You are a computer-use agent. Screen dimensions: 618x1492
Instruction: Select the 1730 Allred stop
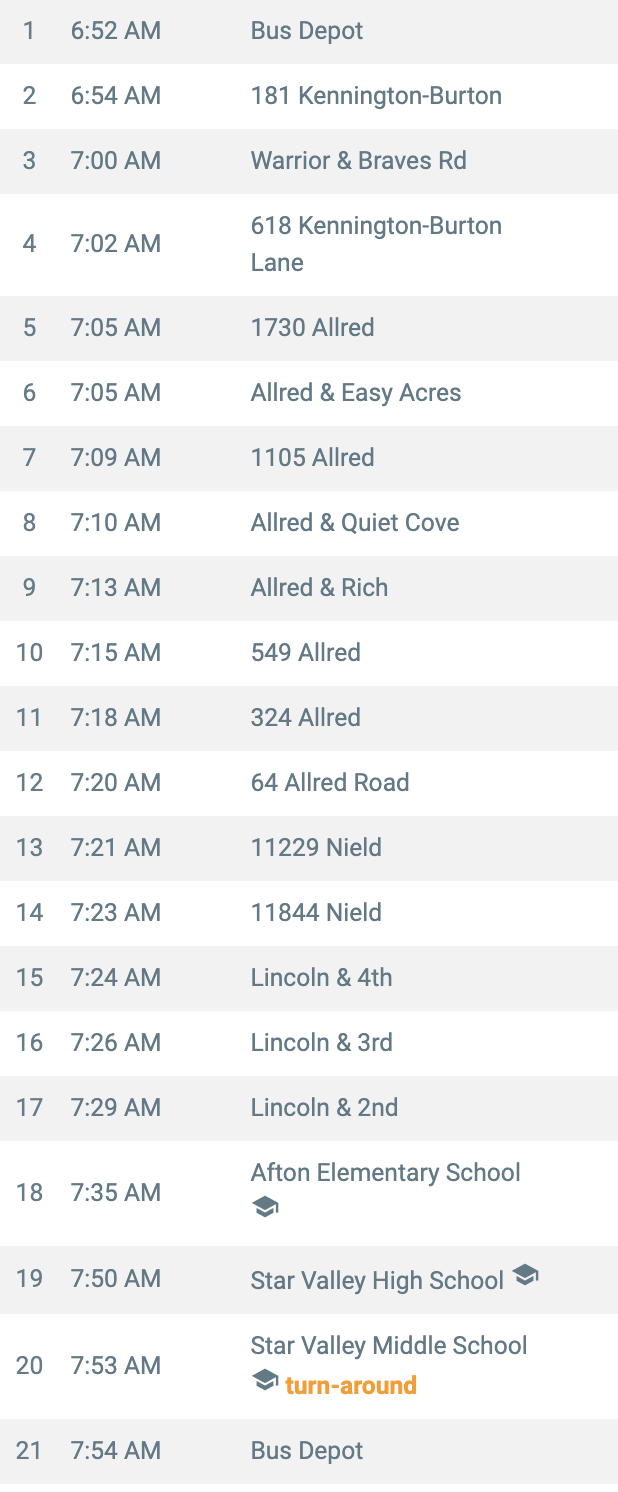(x=309, y=328)
